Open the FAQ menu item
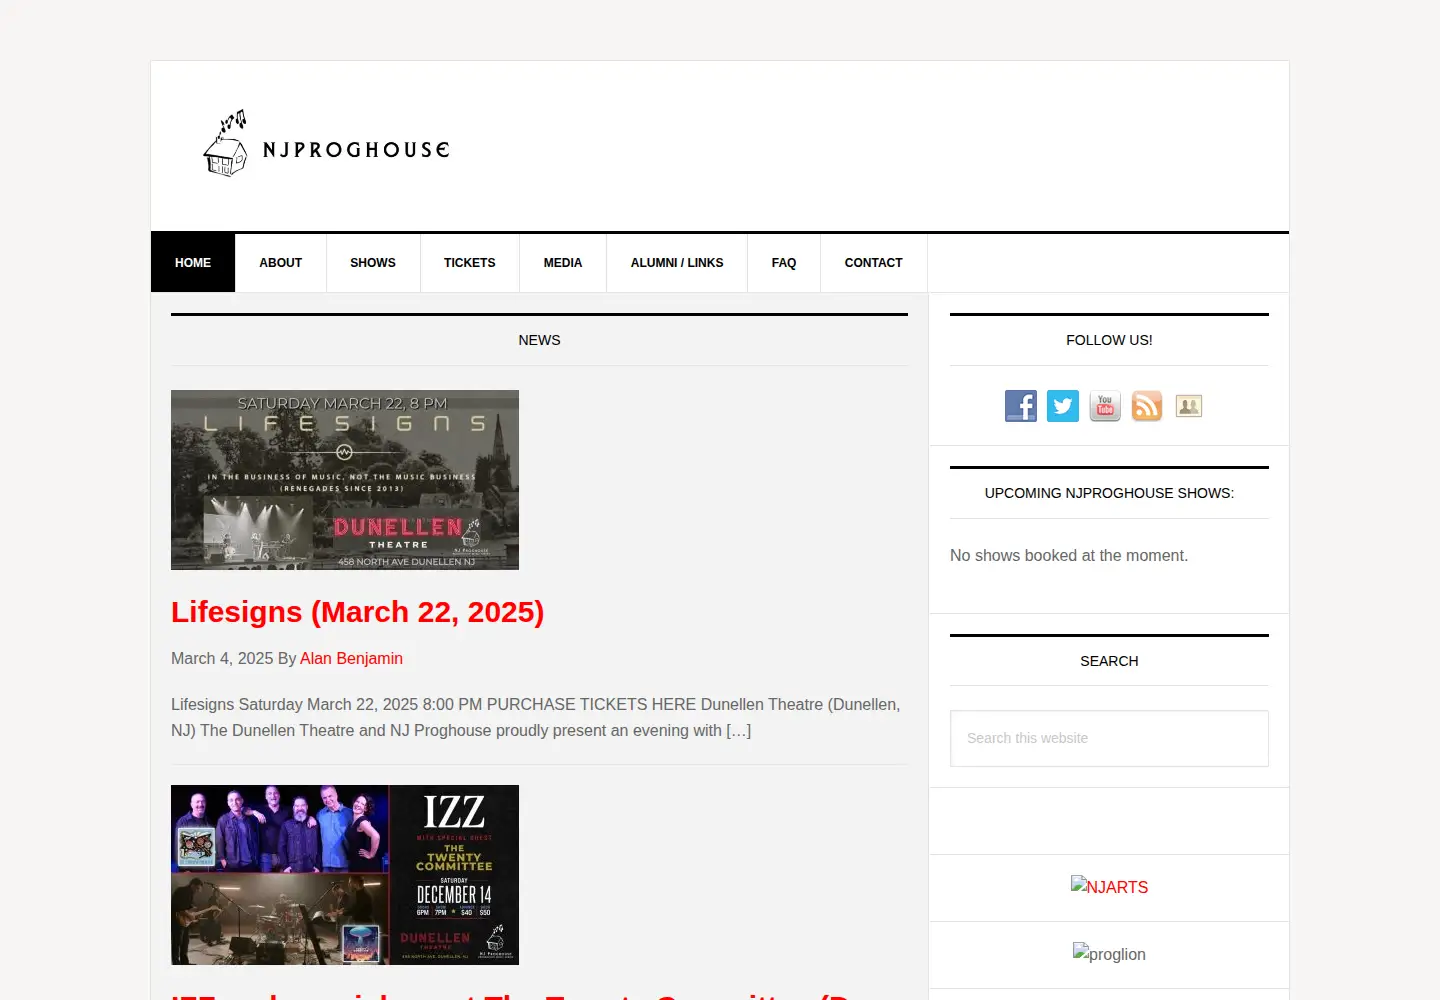 pyautogui.click(x=784, y=263)
